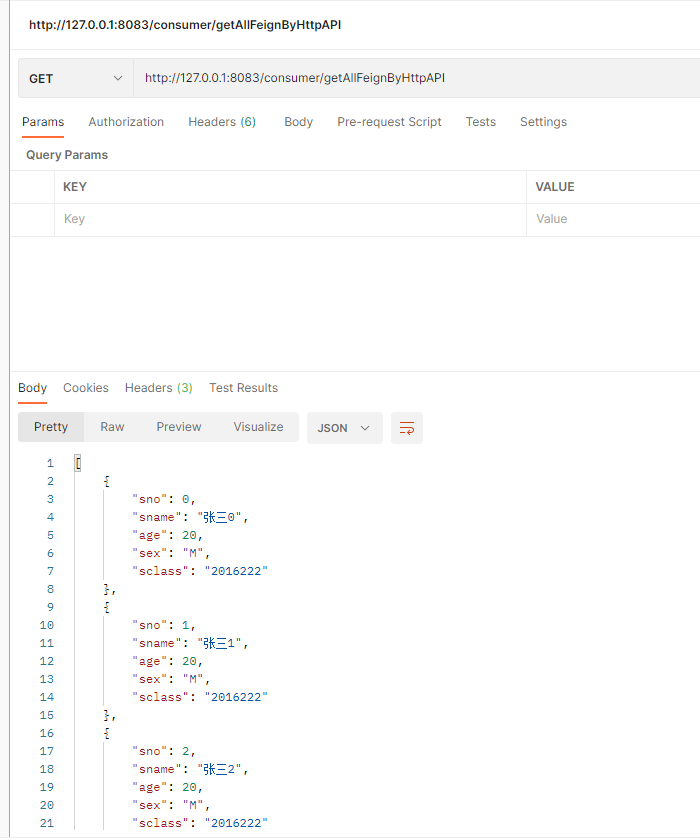Click "sclass": "2016222" on line 21
Screen dimensions: 700x840
pos(200,823)
